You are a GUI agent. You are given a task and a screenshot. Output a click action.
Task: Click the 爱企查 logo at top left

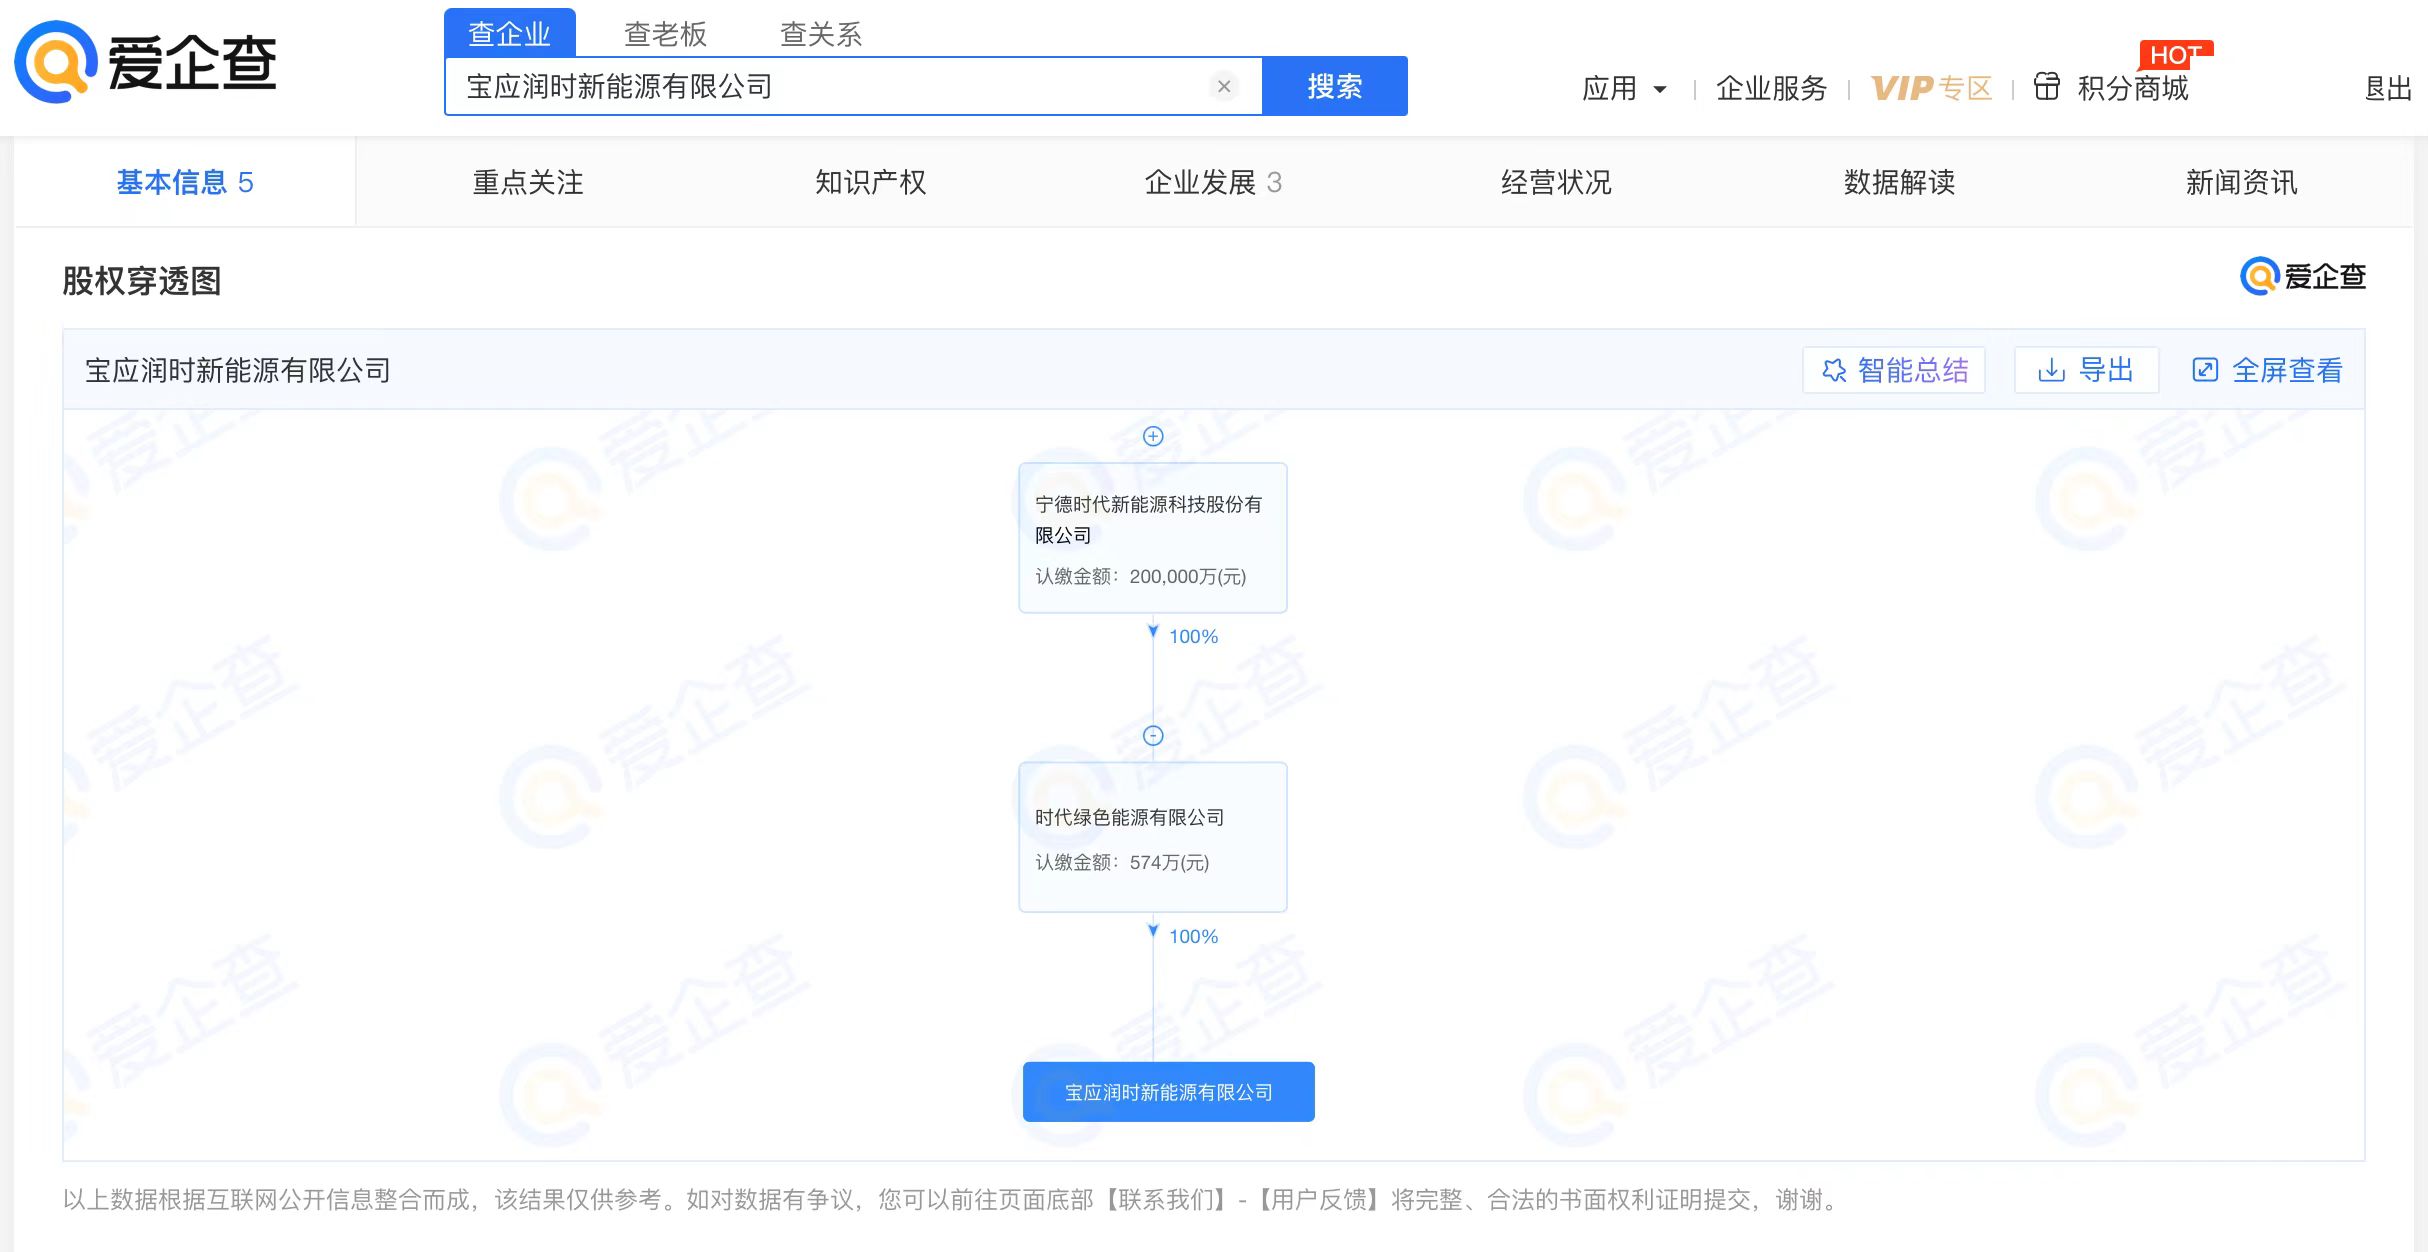[x=146, y=62]
